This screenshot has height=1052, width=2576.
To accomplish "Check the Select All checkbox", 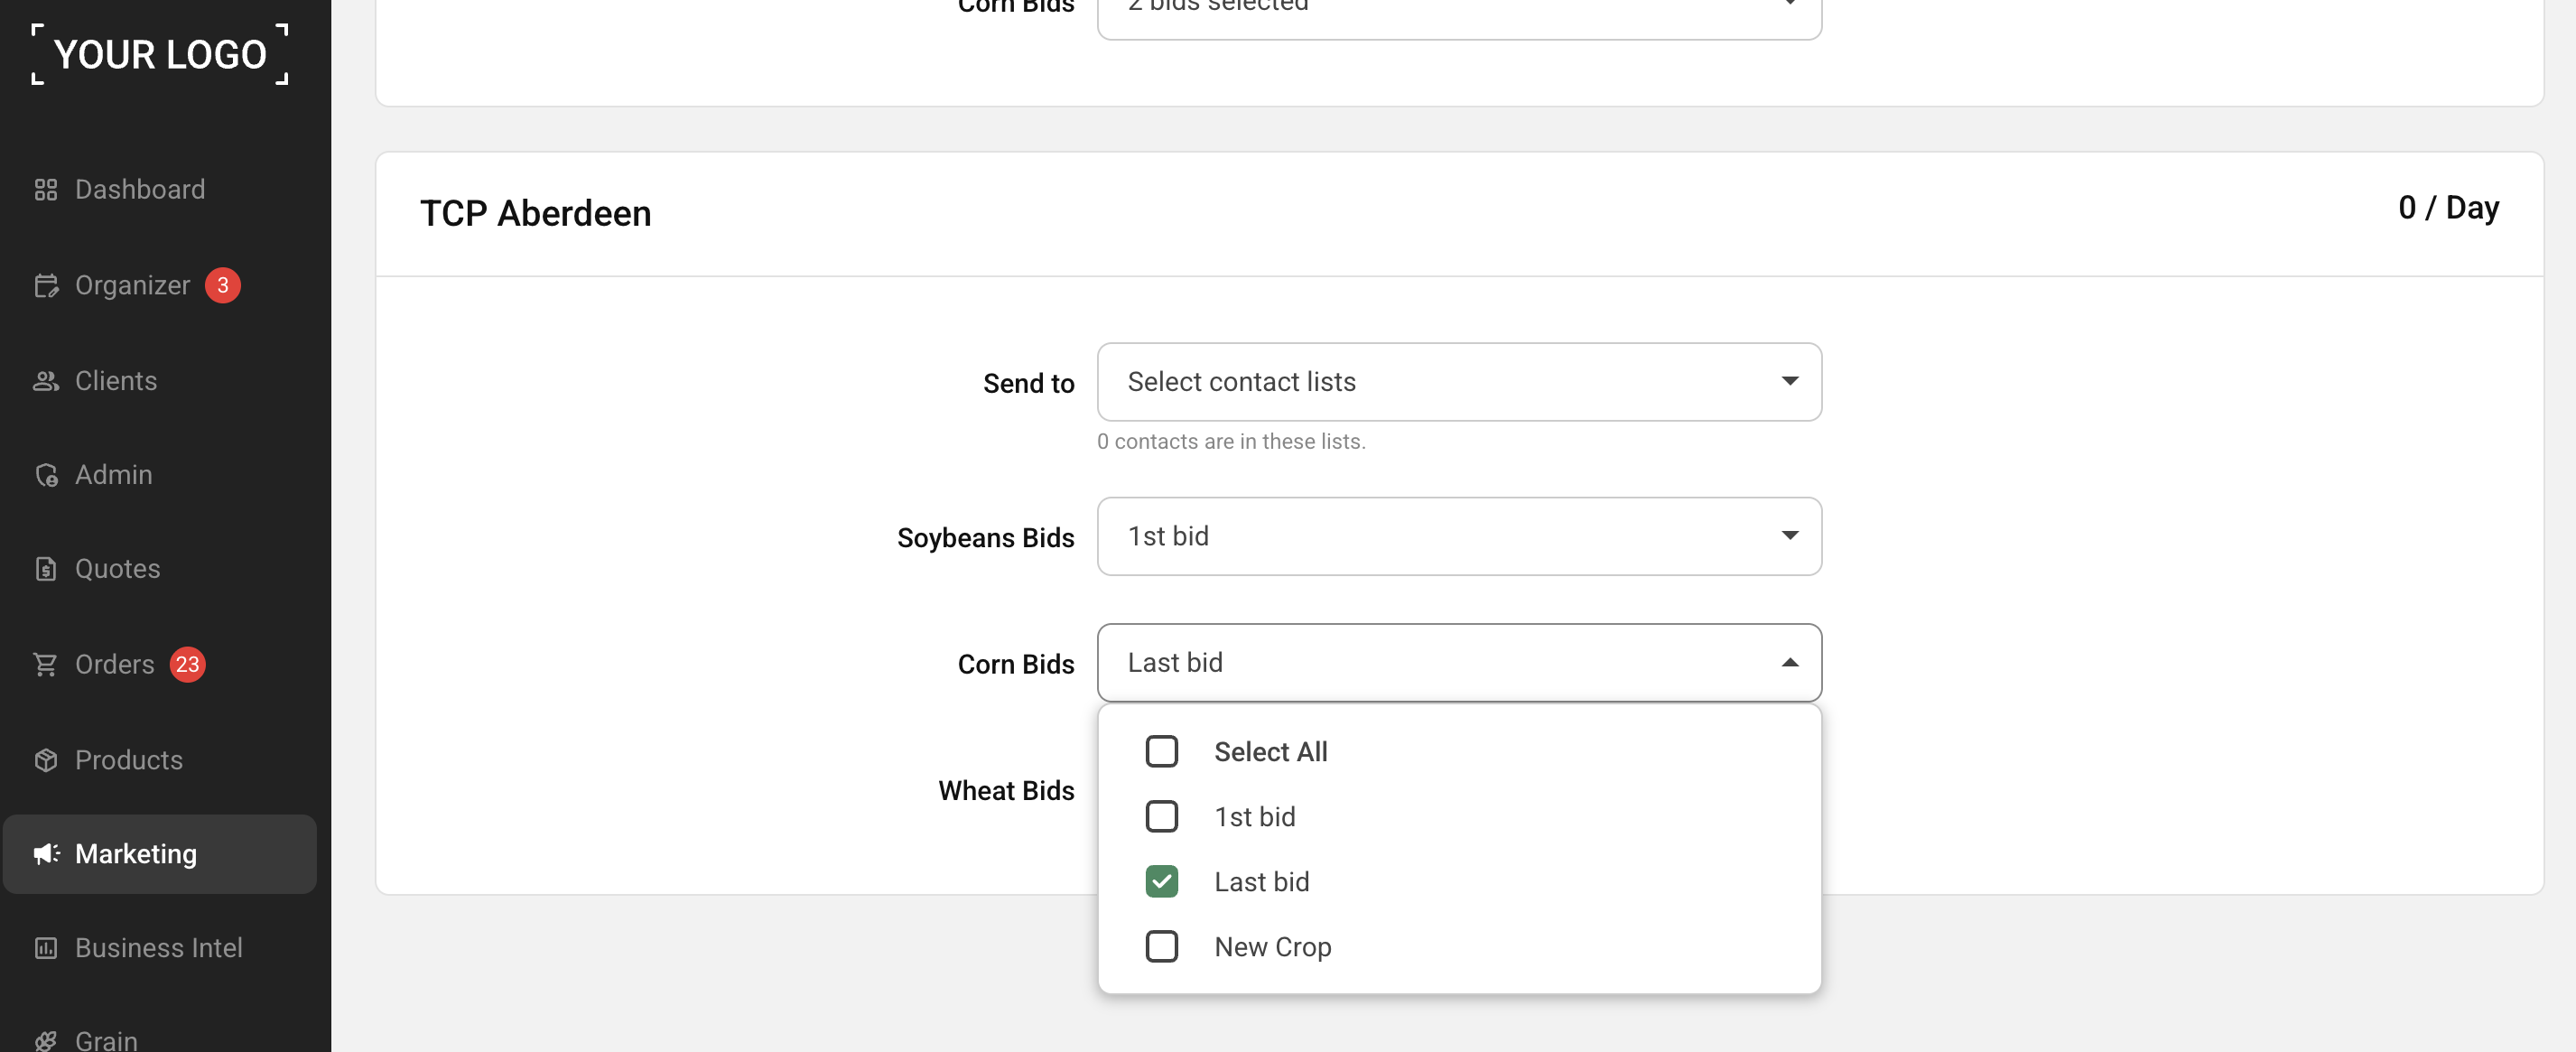I will point(1161,751).
